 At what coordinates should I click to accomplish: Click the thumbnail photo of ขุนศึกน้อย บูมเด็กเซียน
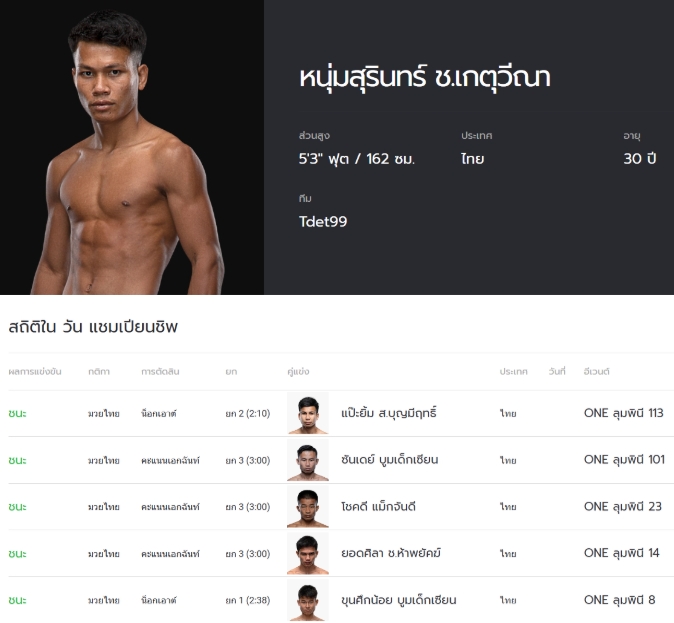coord(308,600)
